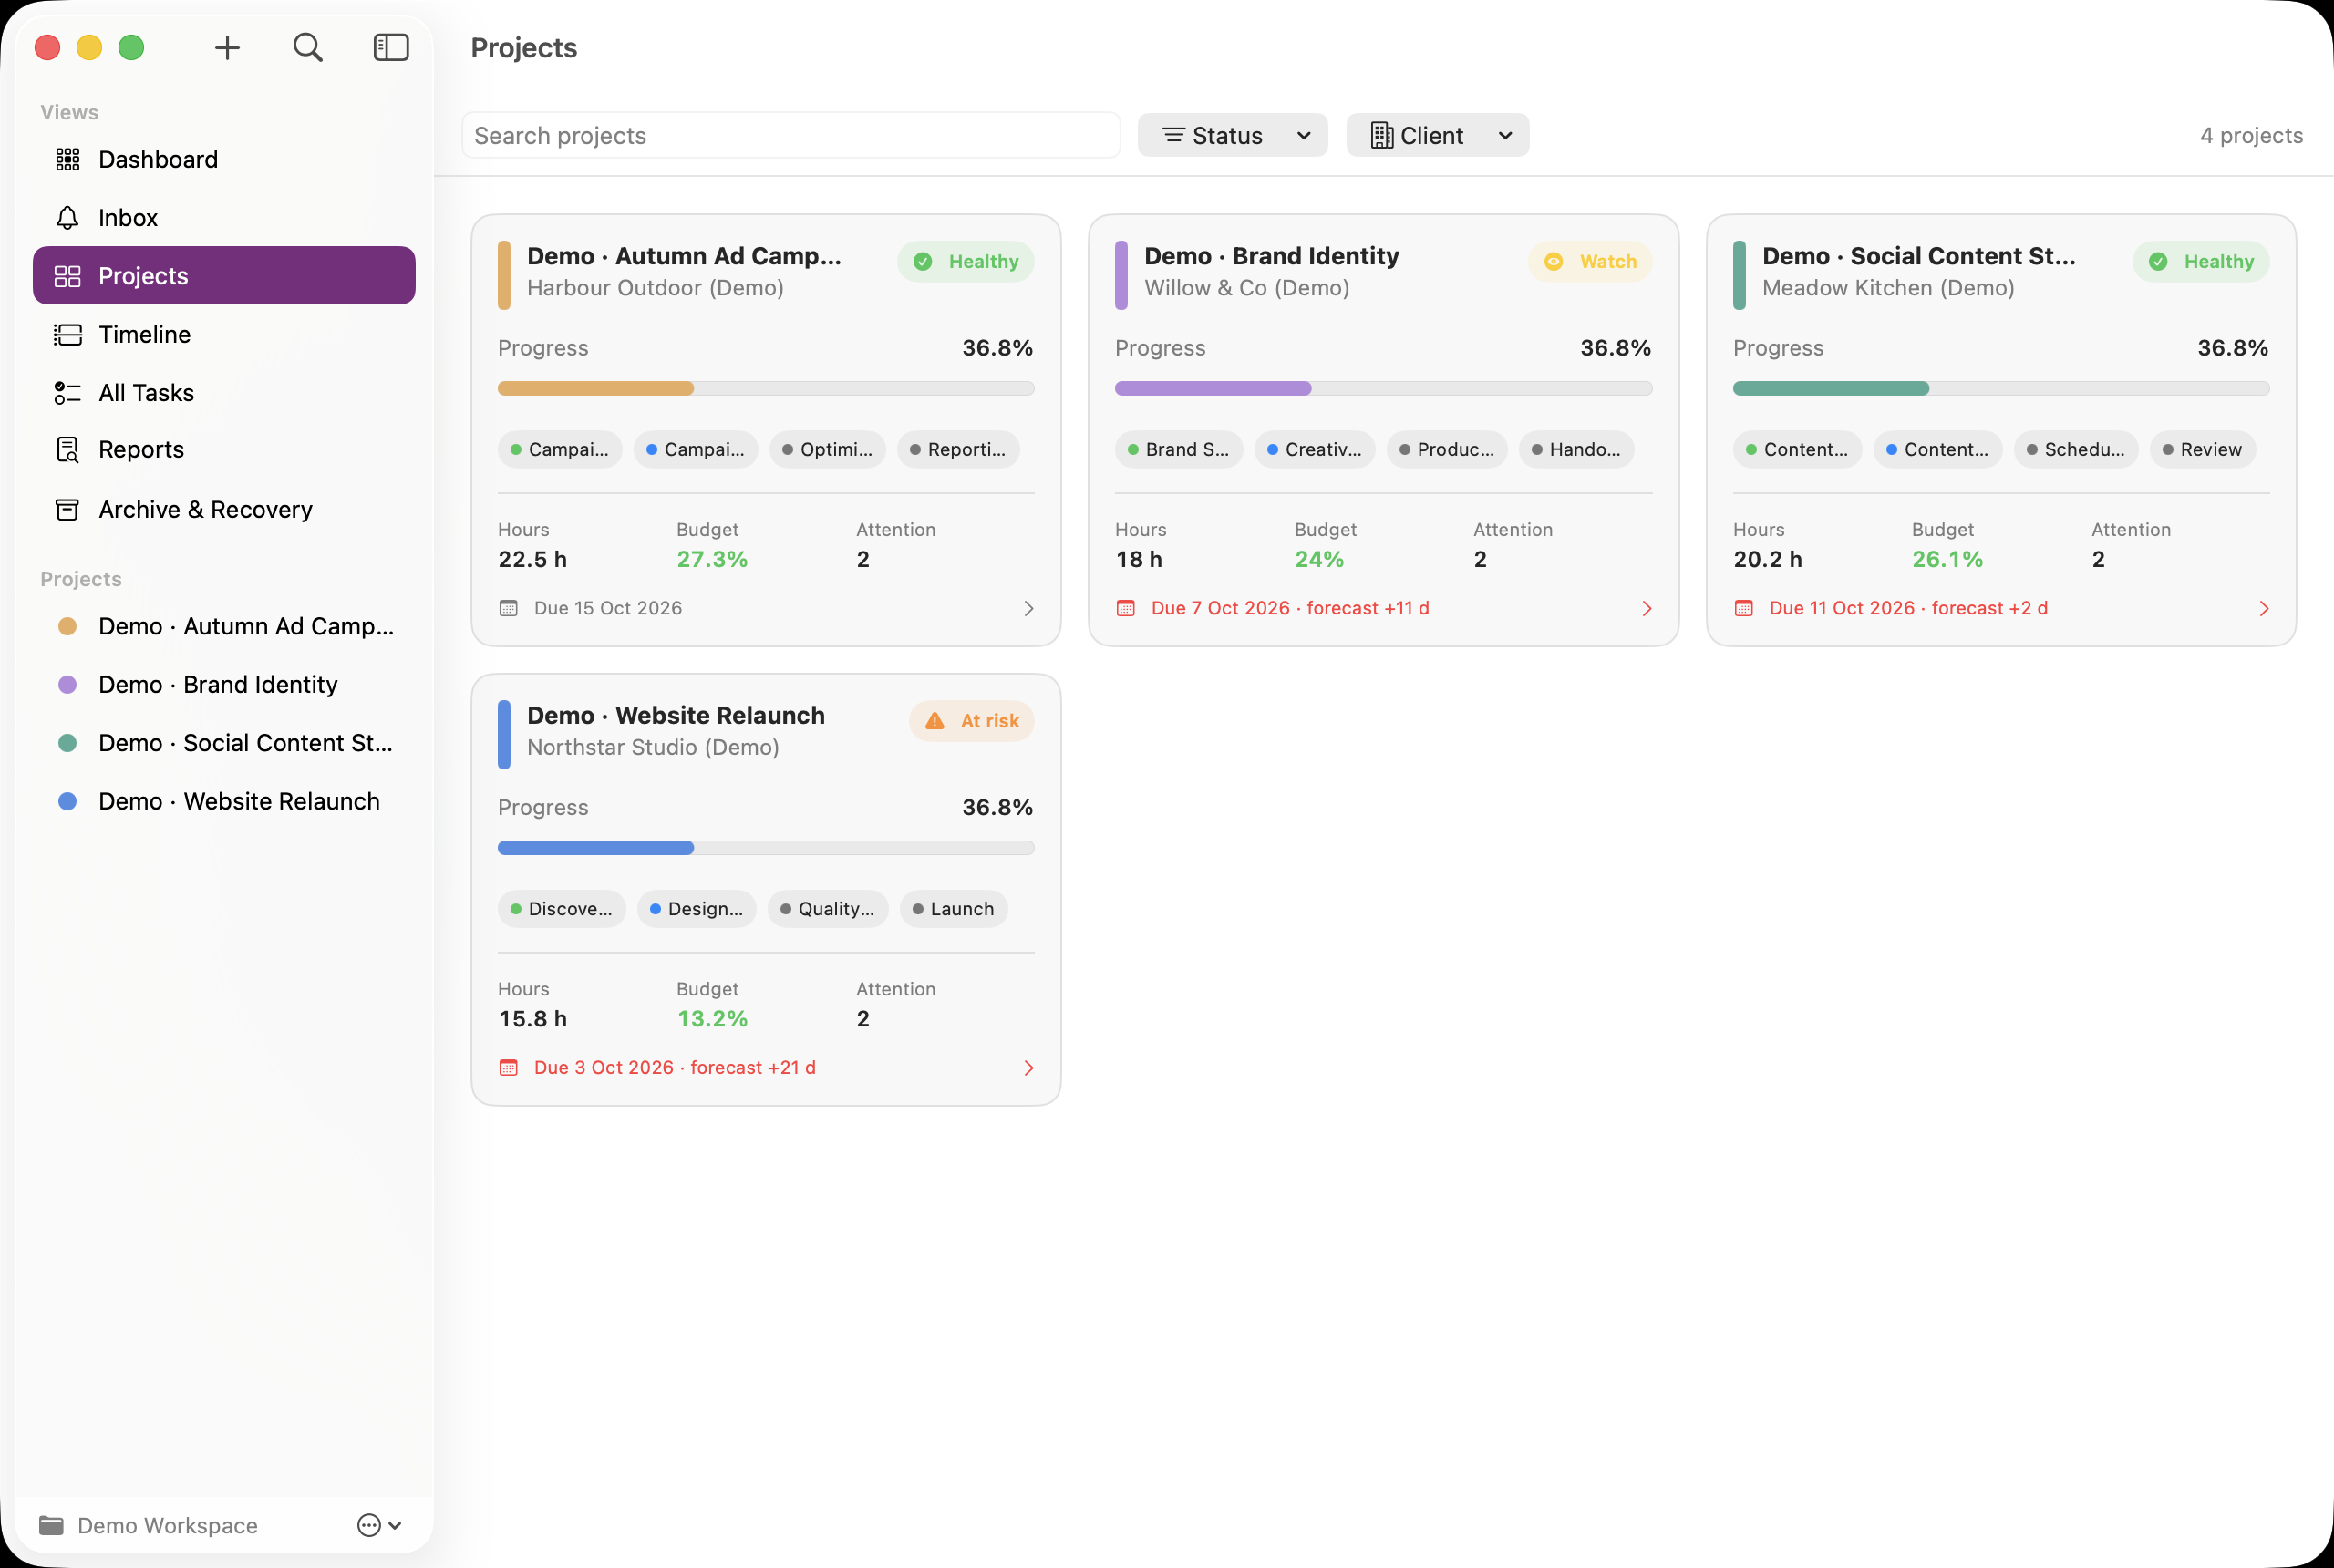
Task: Click the Design… phase chip
Action: point(696,909)
